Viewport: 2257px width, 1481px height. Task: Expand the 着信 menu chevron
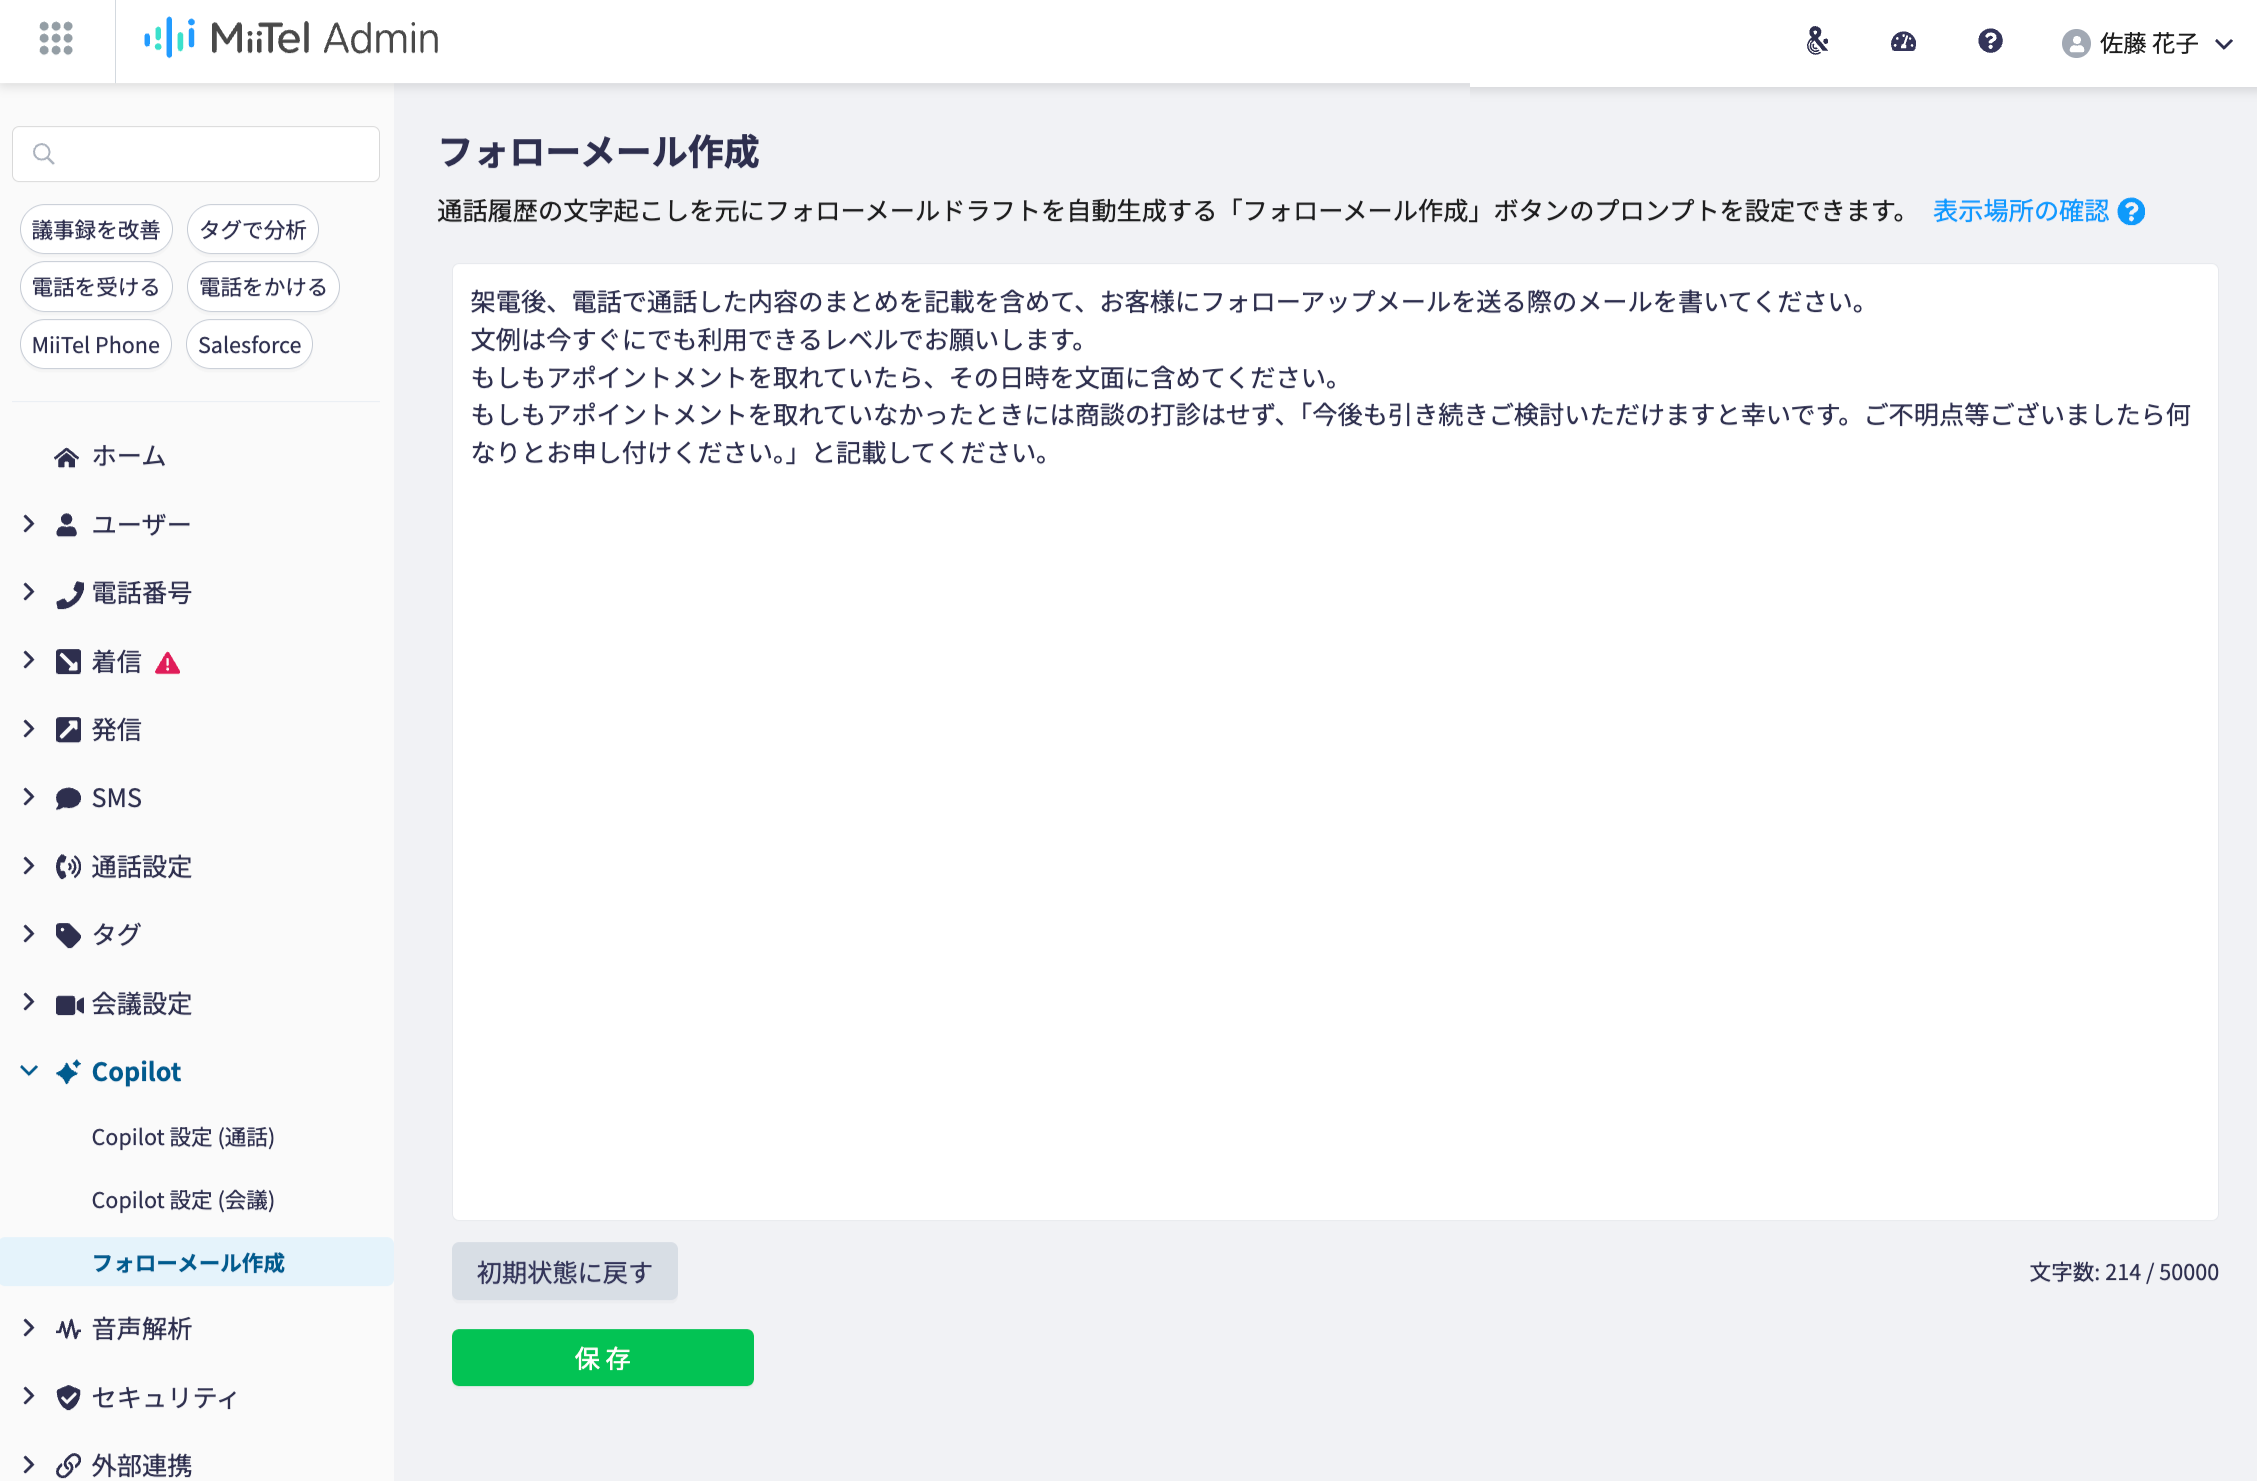[29, 660]
